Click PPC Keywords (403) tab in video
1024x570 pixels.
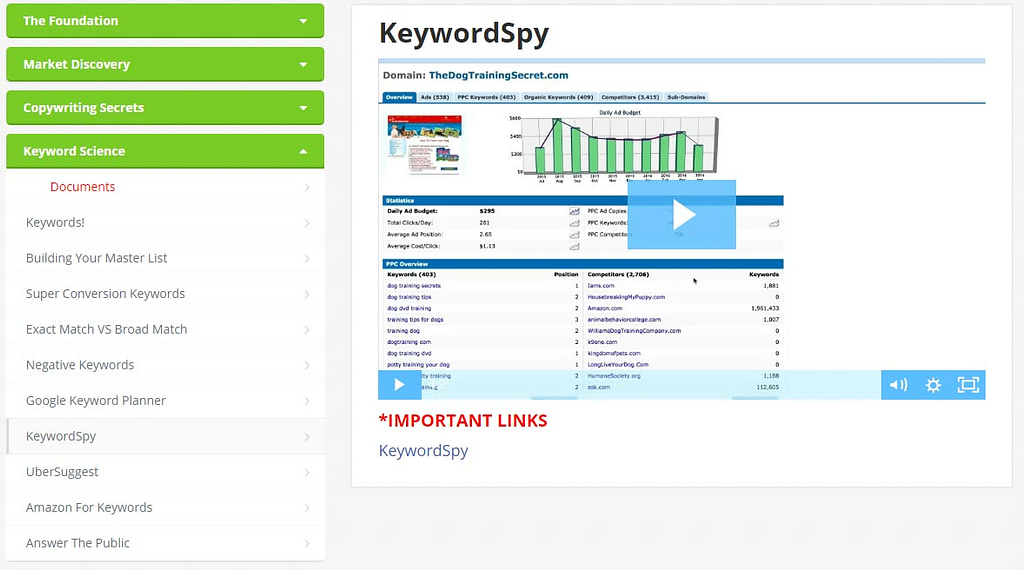point(487,97)
